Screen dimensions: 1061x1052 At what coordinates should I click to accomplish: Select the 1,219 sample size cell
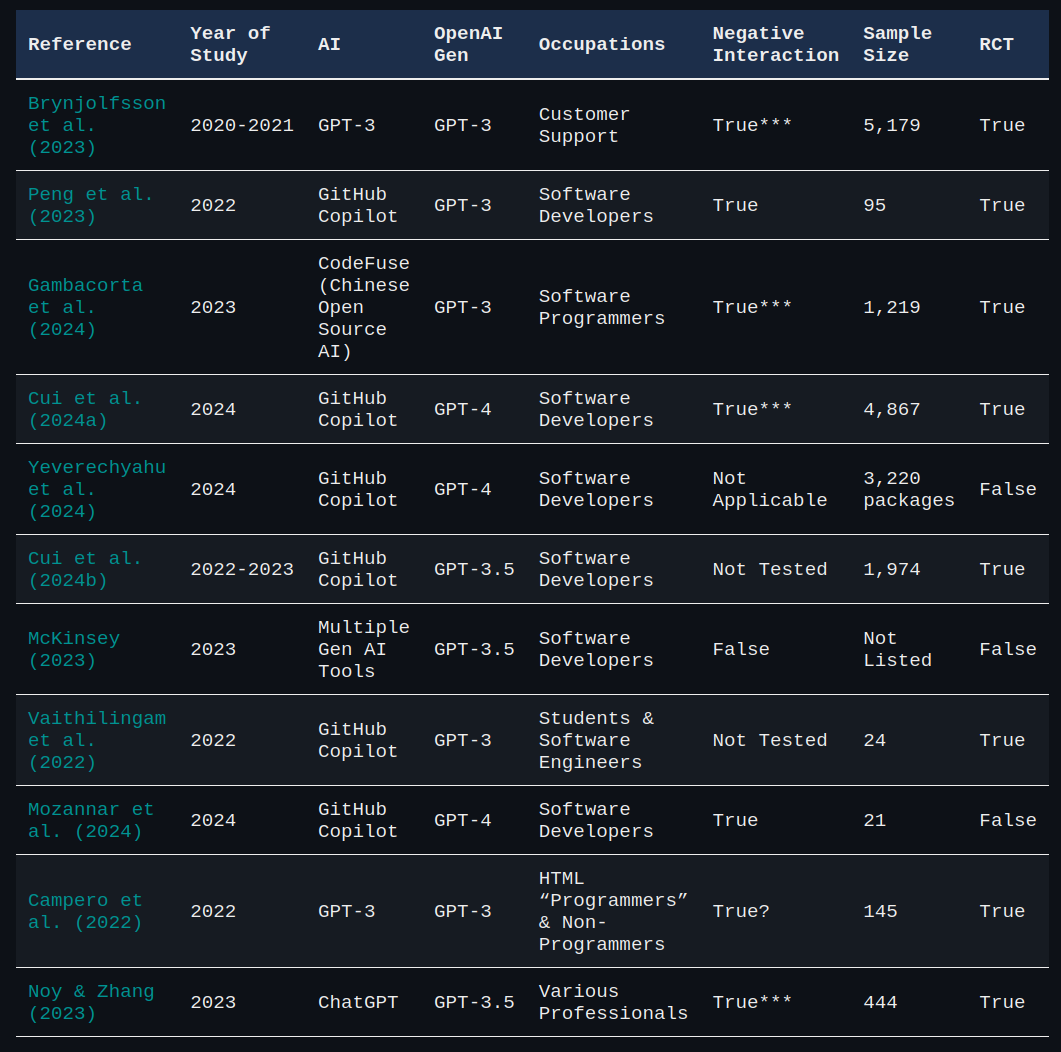(x=892, y=307)
